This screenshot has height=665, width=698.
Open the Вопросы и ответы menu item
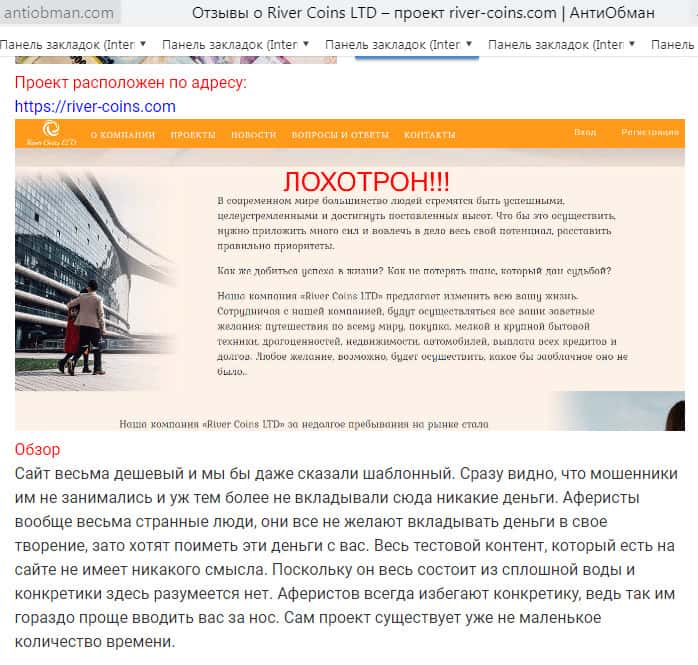click(x=340, y=134)
